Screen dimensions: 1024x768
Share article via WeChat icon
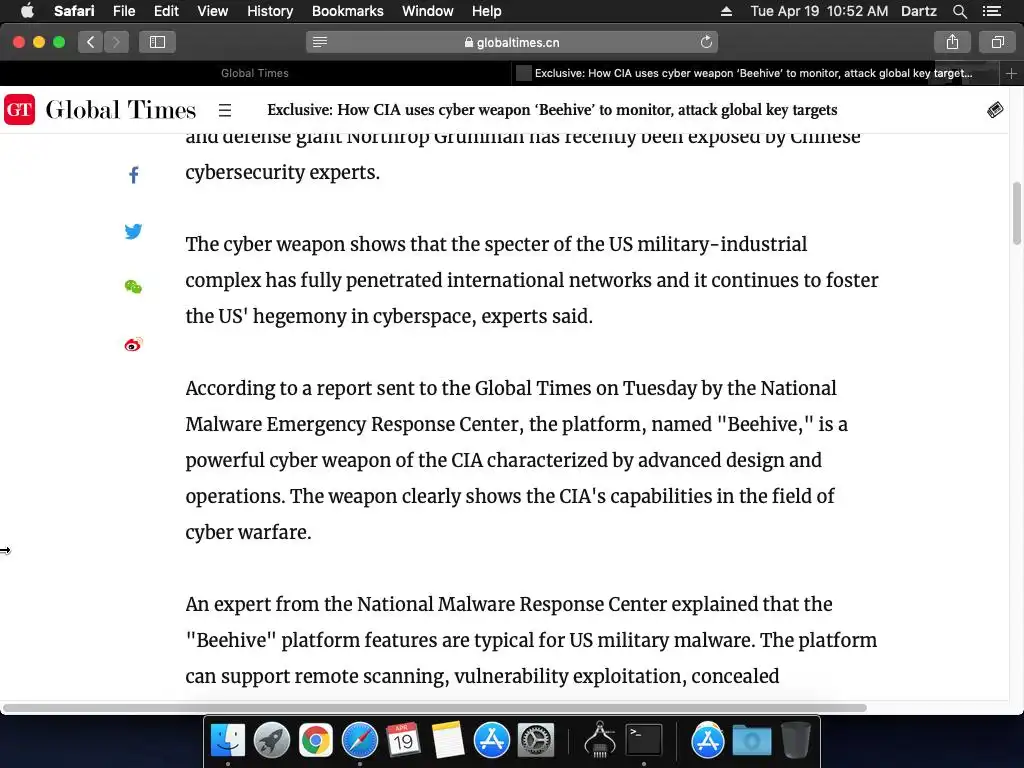click(x=133, y=287)
